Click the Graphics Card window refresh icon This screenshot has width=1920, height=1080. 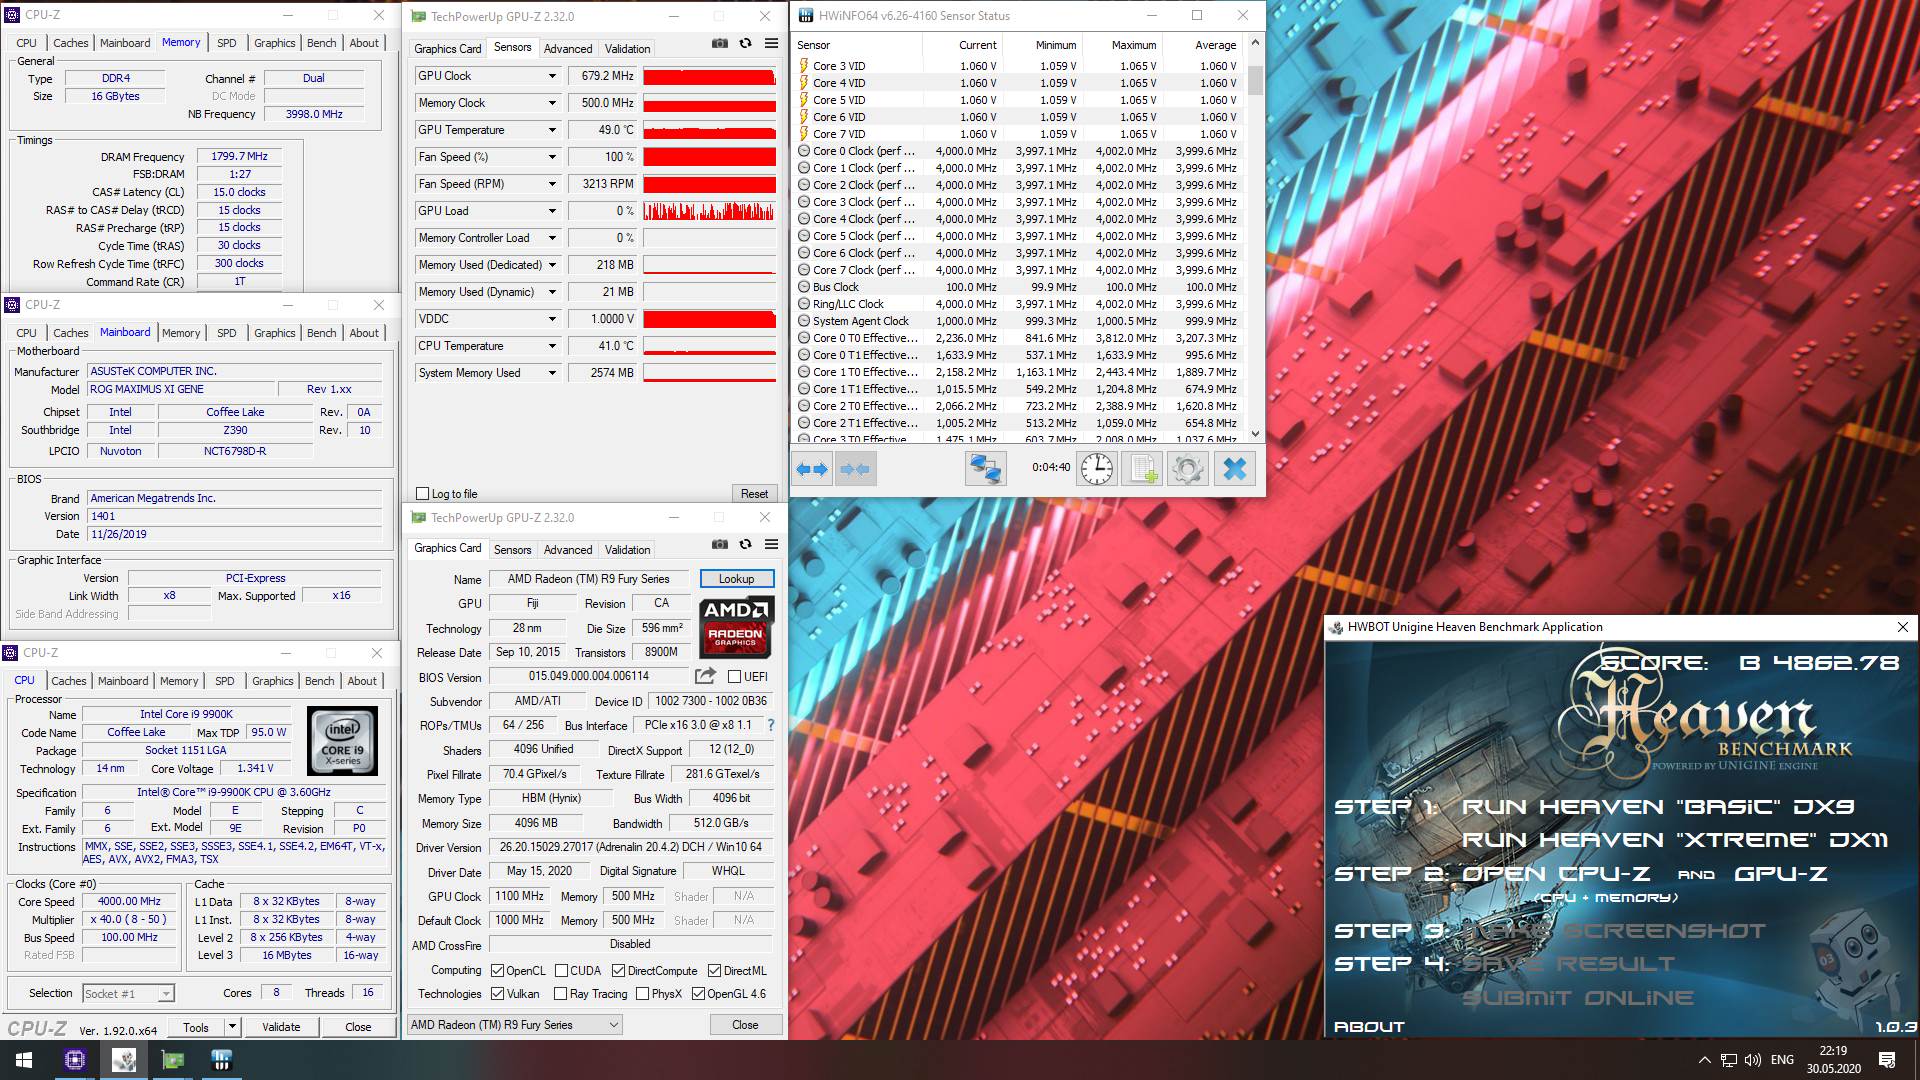point(745,545)
